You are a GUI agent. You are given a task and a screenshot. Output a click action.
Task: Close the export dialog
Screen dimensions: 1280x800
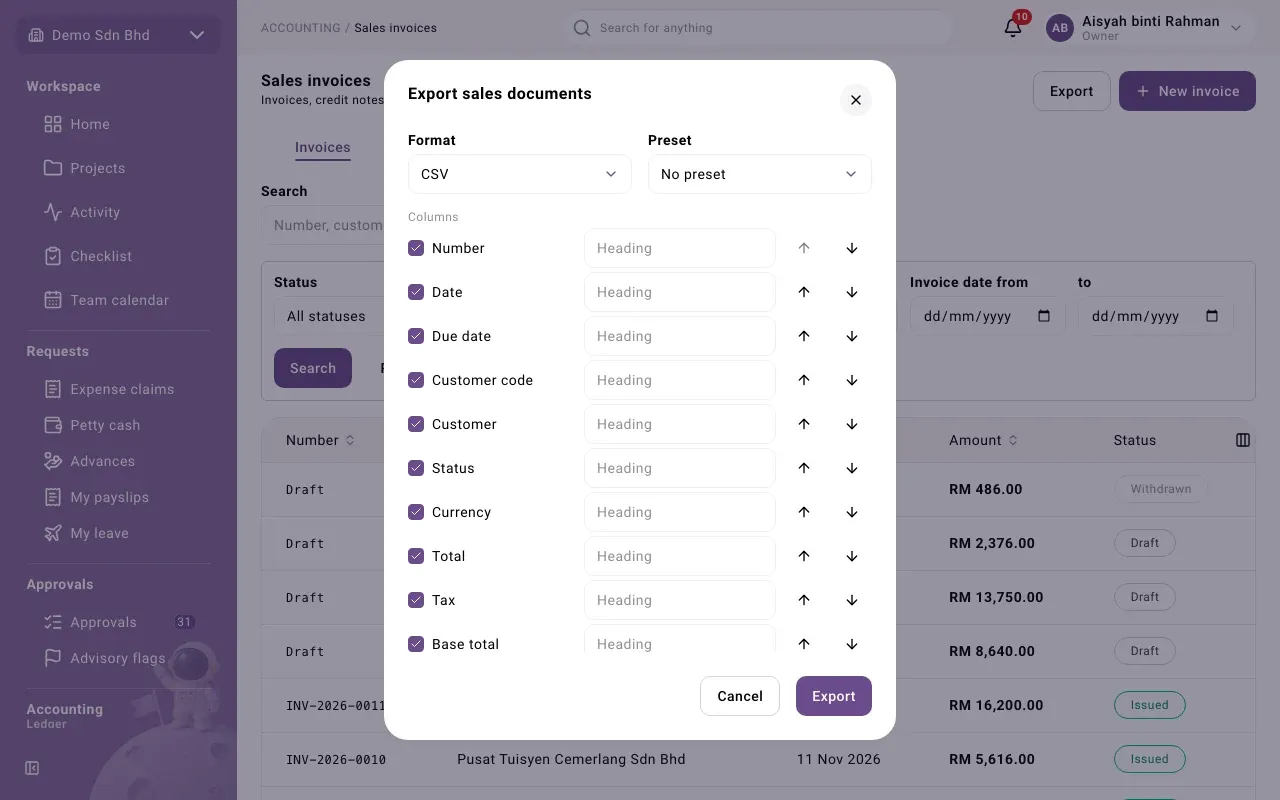click(x=856, y=100)
